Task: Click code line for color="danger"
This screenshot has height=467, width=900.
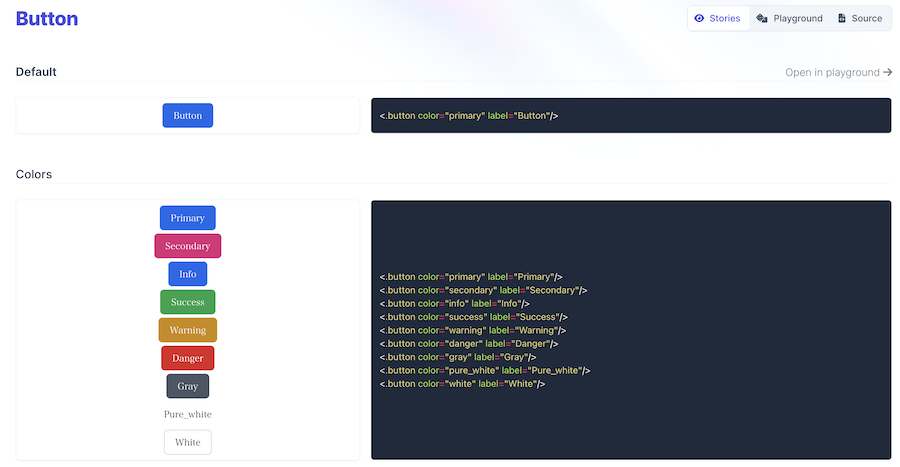Action: (468, 344)
